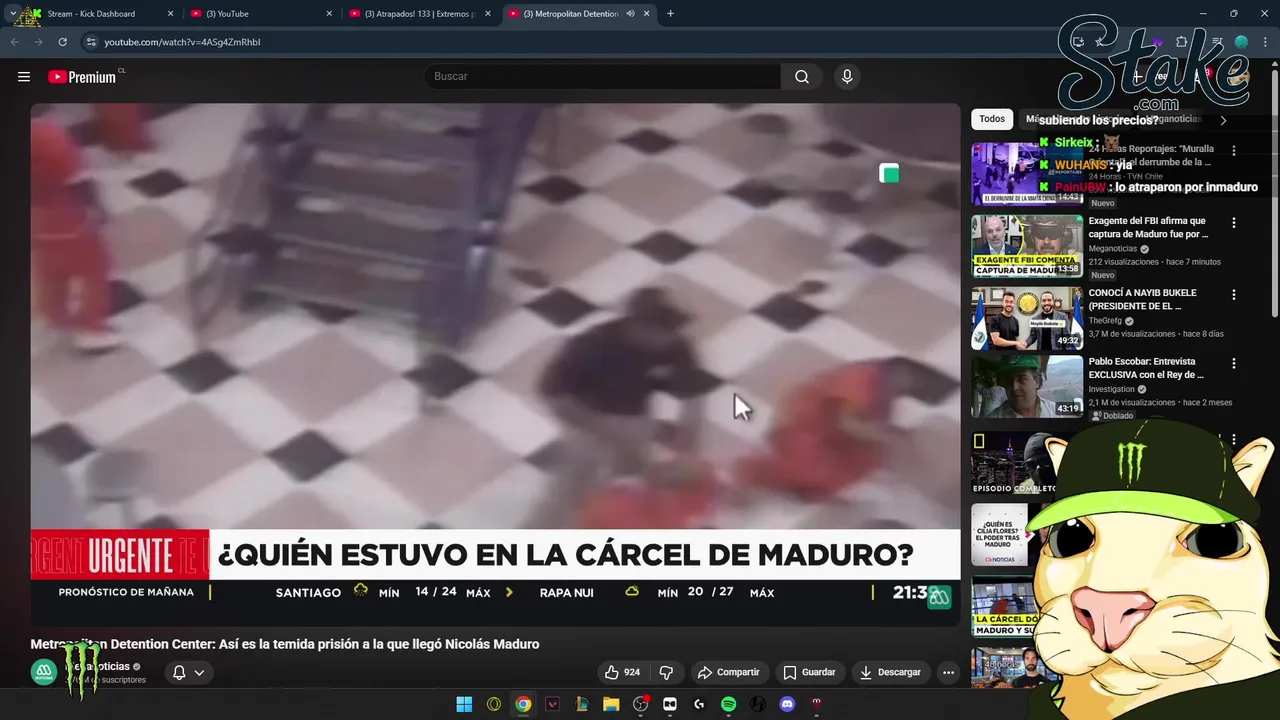The image size is (1280, 720).
Task: Select the Todos filter chip
Action: tap(992, 119)
